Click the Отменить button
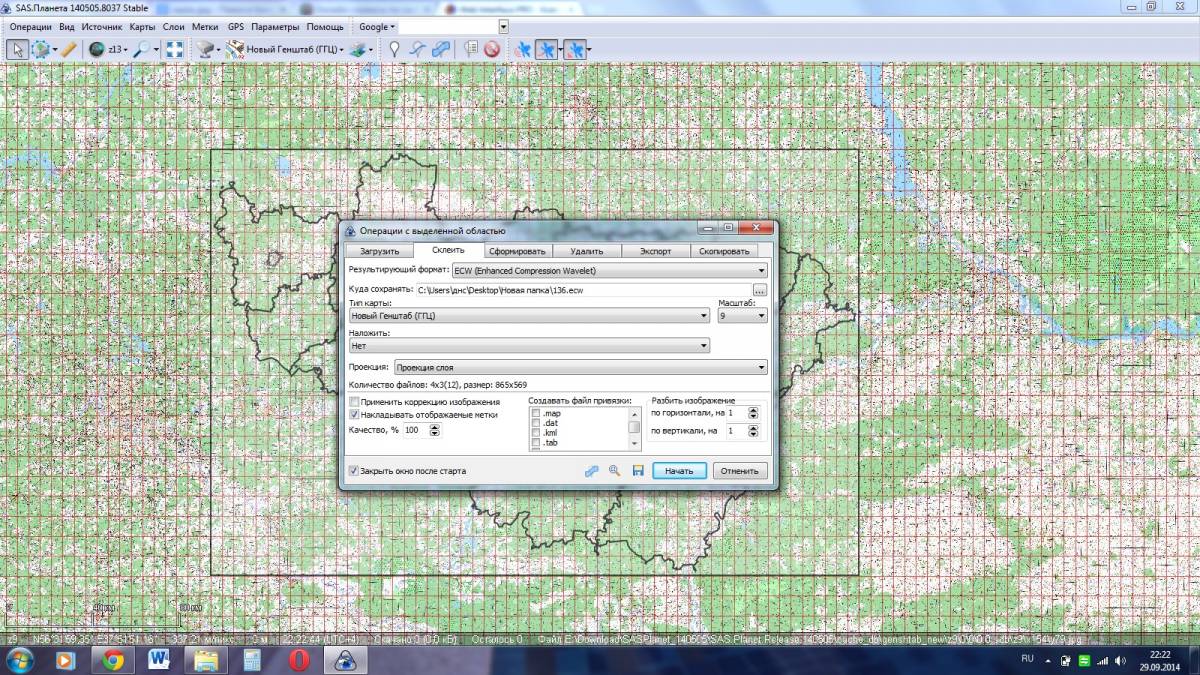This screenshot has height=675, width=1200. click(741, 470)
